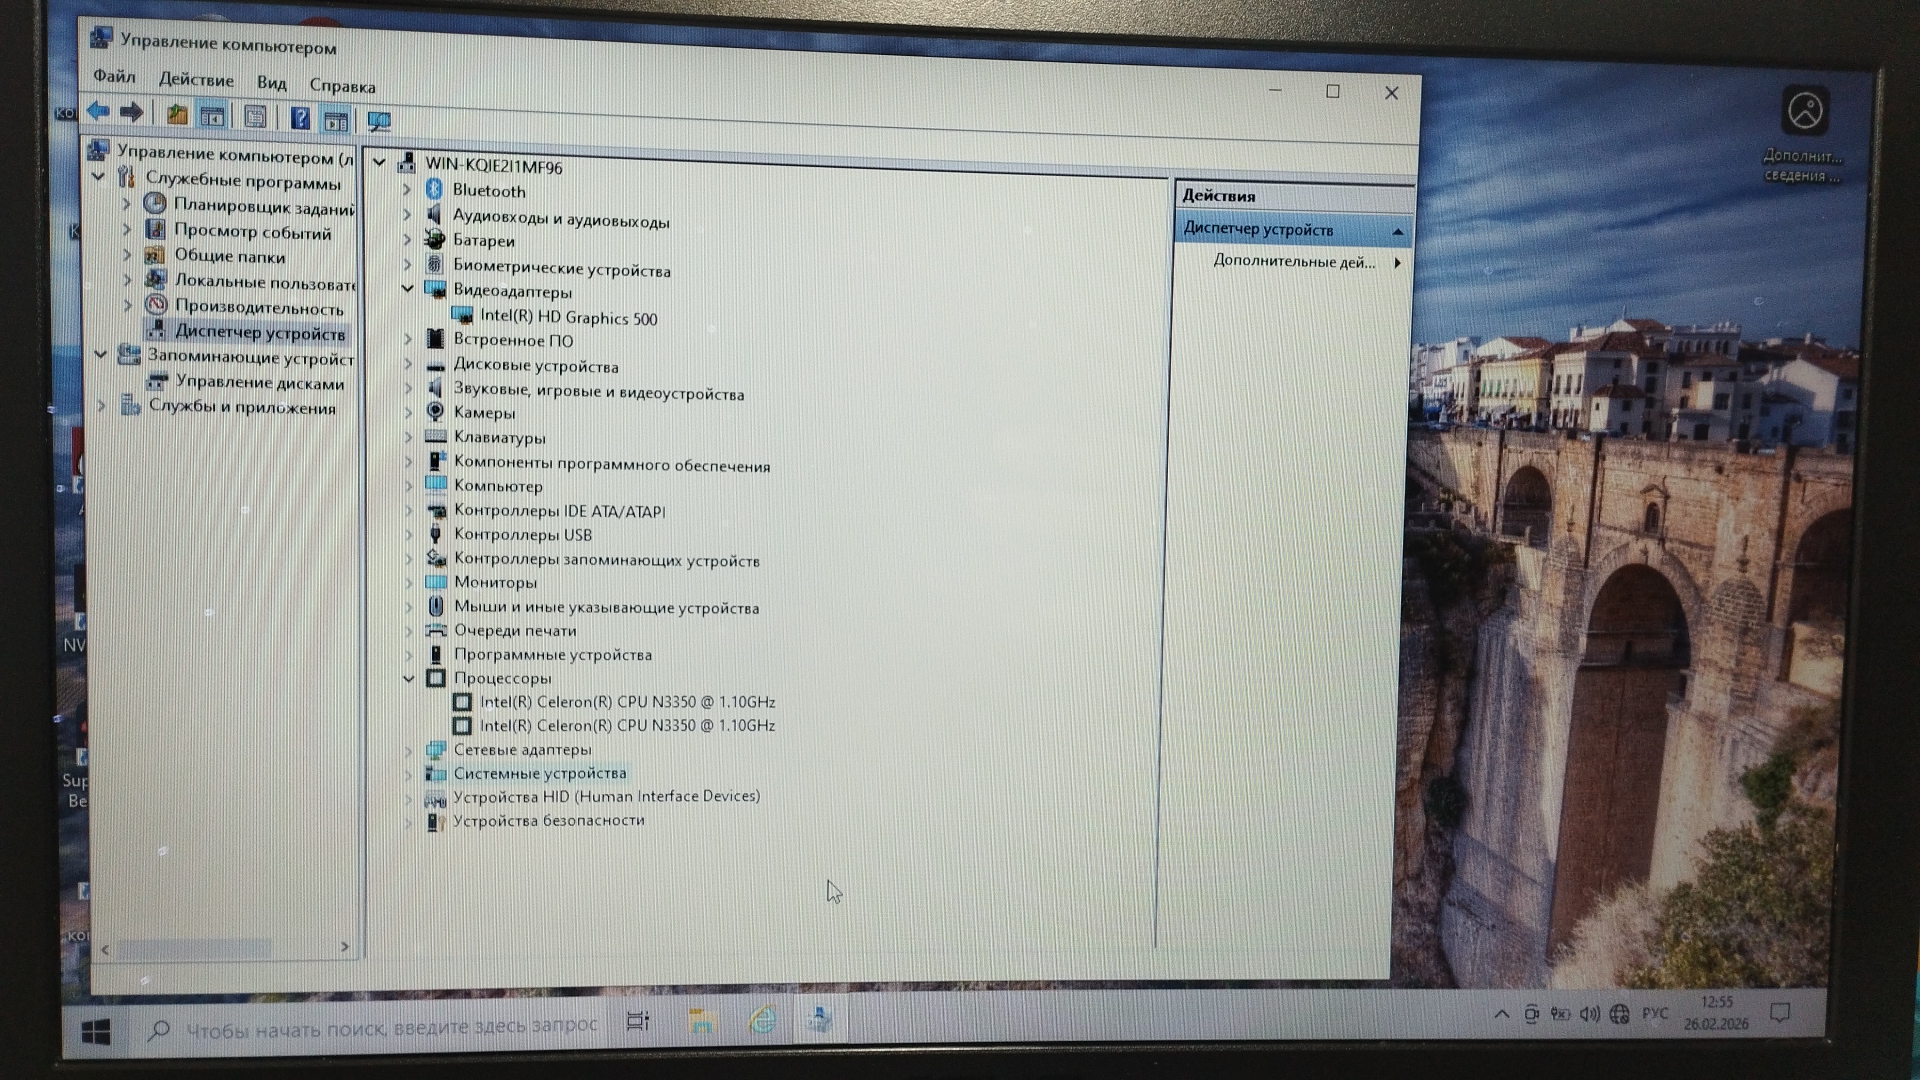Viewport: 1920px width, 1080px height.
Task: Click the Up one level folder icon
Action: click(x=177, y=115)
